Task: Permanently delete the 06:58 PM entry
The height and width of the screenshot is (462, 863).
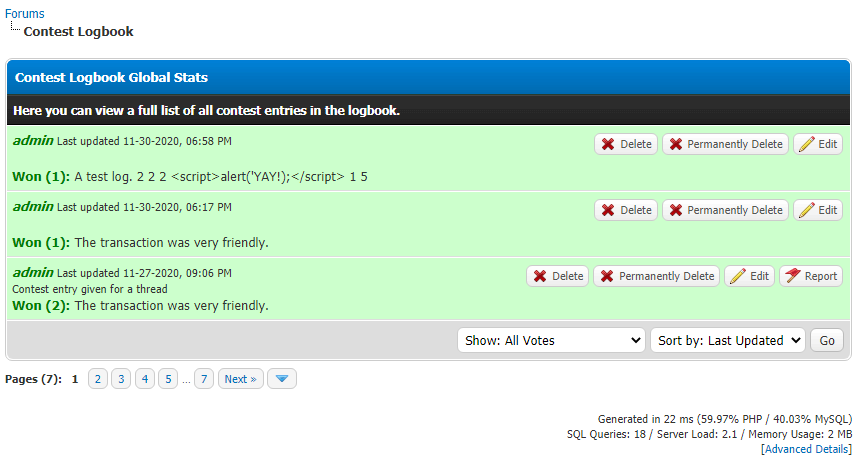Action: point(725,144)
